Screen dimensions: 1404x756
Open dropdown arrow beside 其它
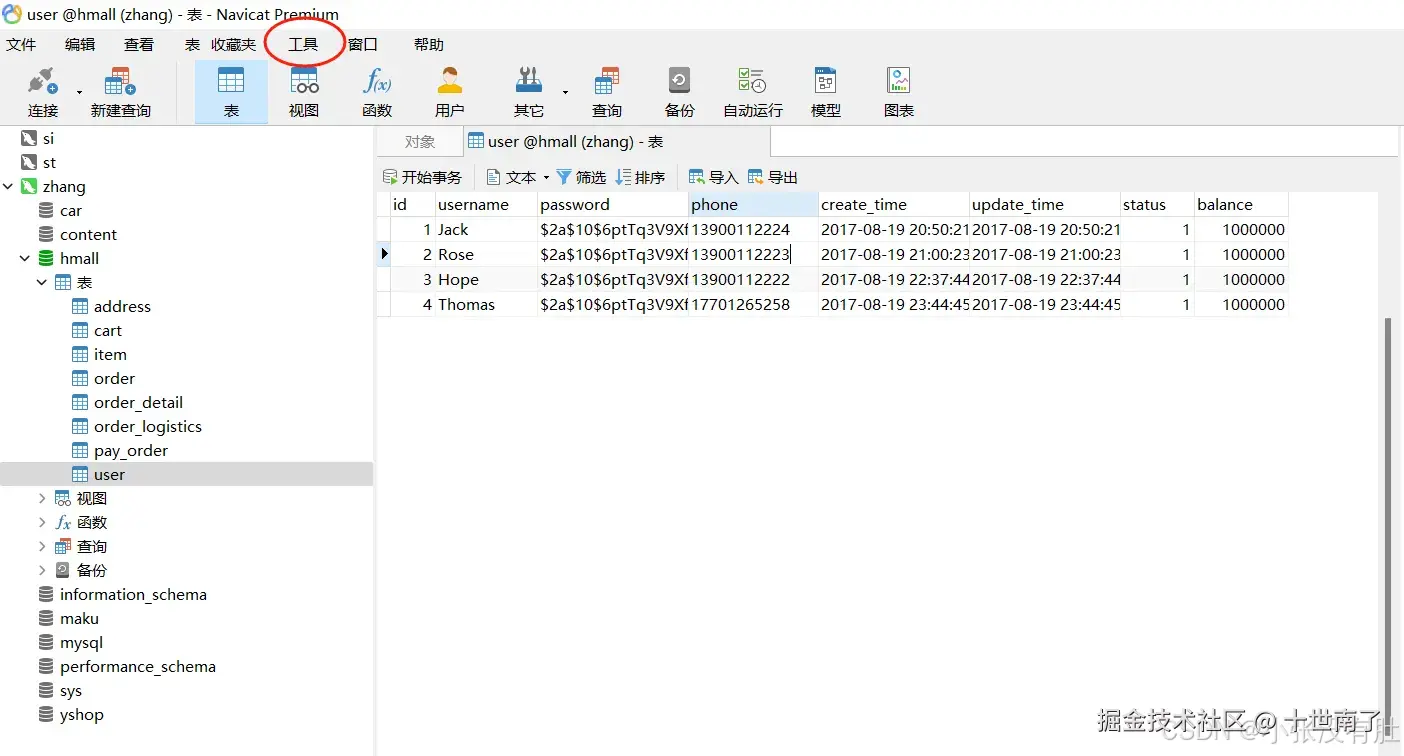coord(565,92)
